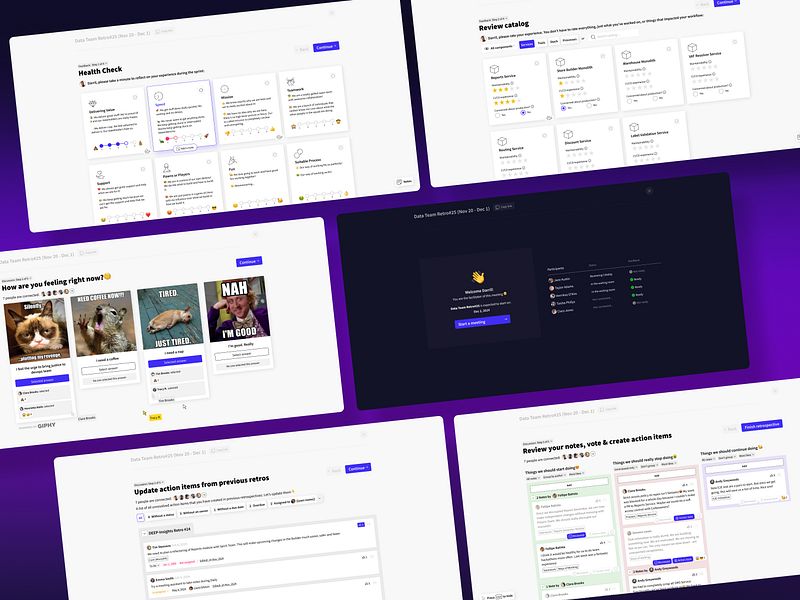Select the Overdue filter in action items window
800x600 pixels.
[x=257, y=505]
